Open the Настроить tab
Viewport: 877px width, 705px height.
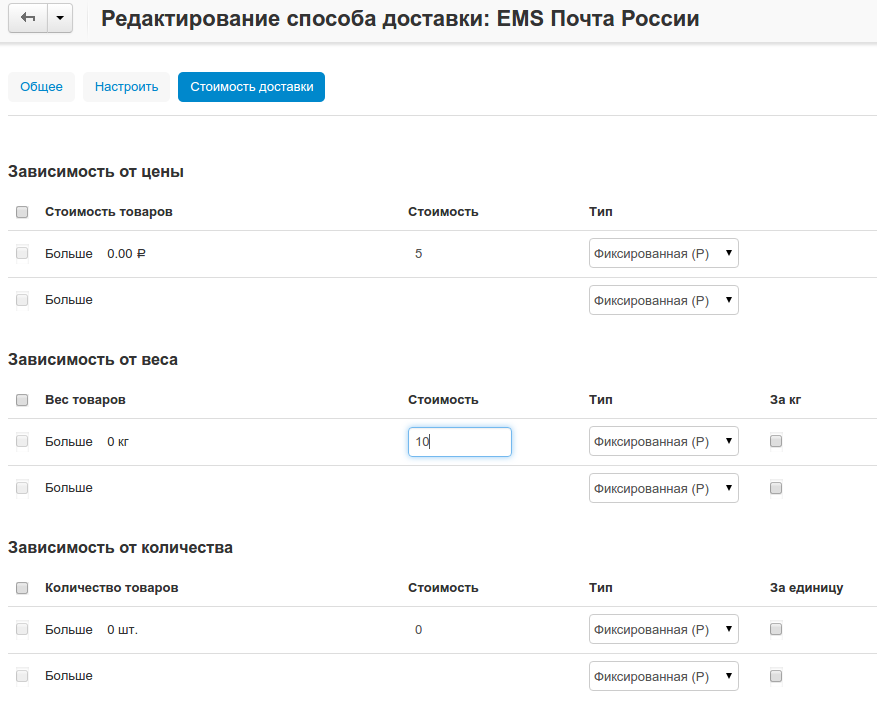pyautogui.click(x=127, y=87)
